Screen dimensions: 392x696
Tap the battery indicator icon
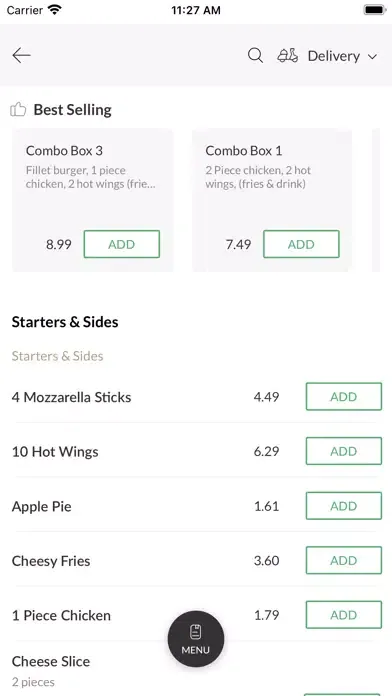[374, 10]
